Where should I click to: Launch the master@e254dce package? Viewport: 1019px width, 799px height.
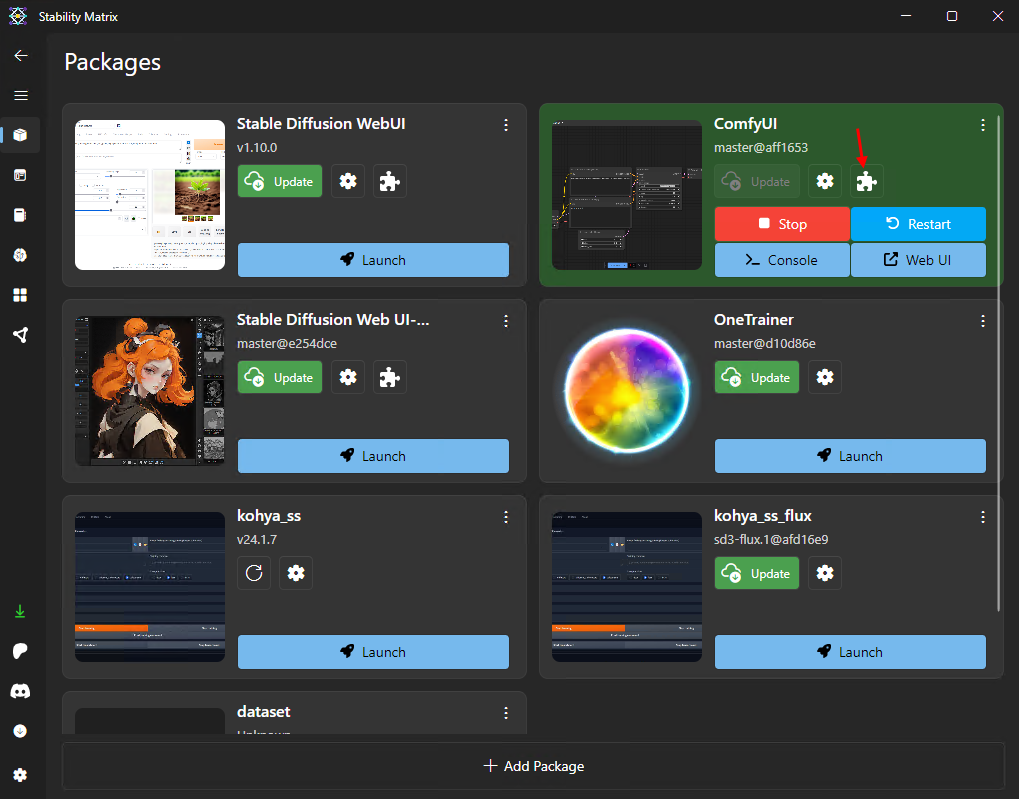click(x=373, y=456)
